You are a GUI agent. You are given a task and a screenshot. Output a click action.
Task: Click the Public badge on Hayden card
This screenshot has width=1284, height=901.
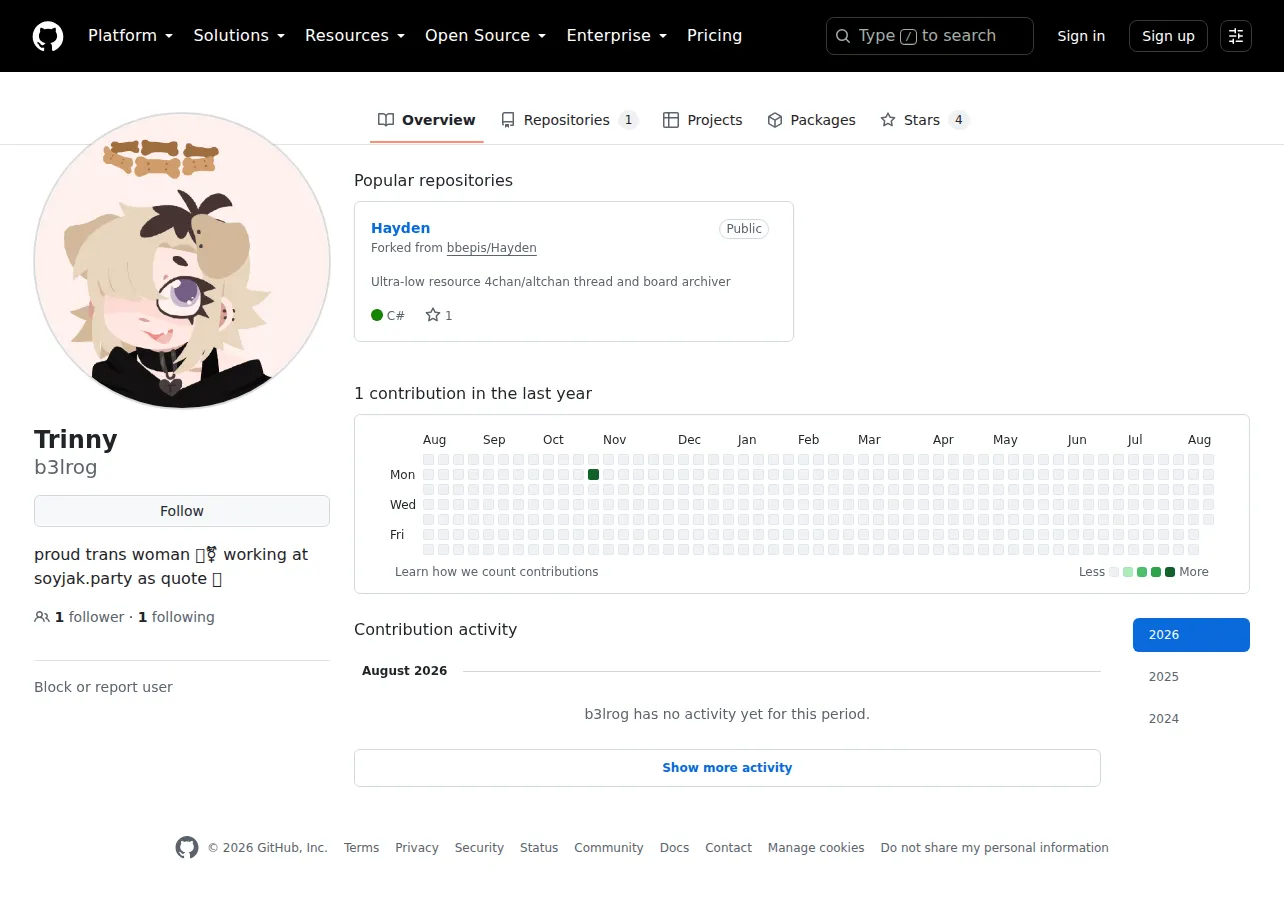coord(744,229)
